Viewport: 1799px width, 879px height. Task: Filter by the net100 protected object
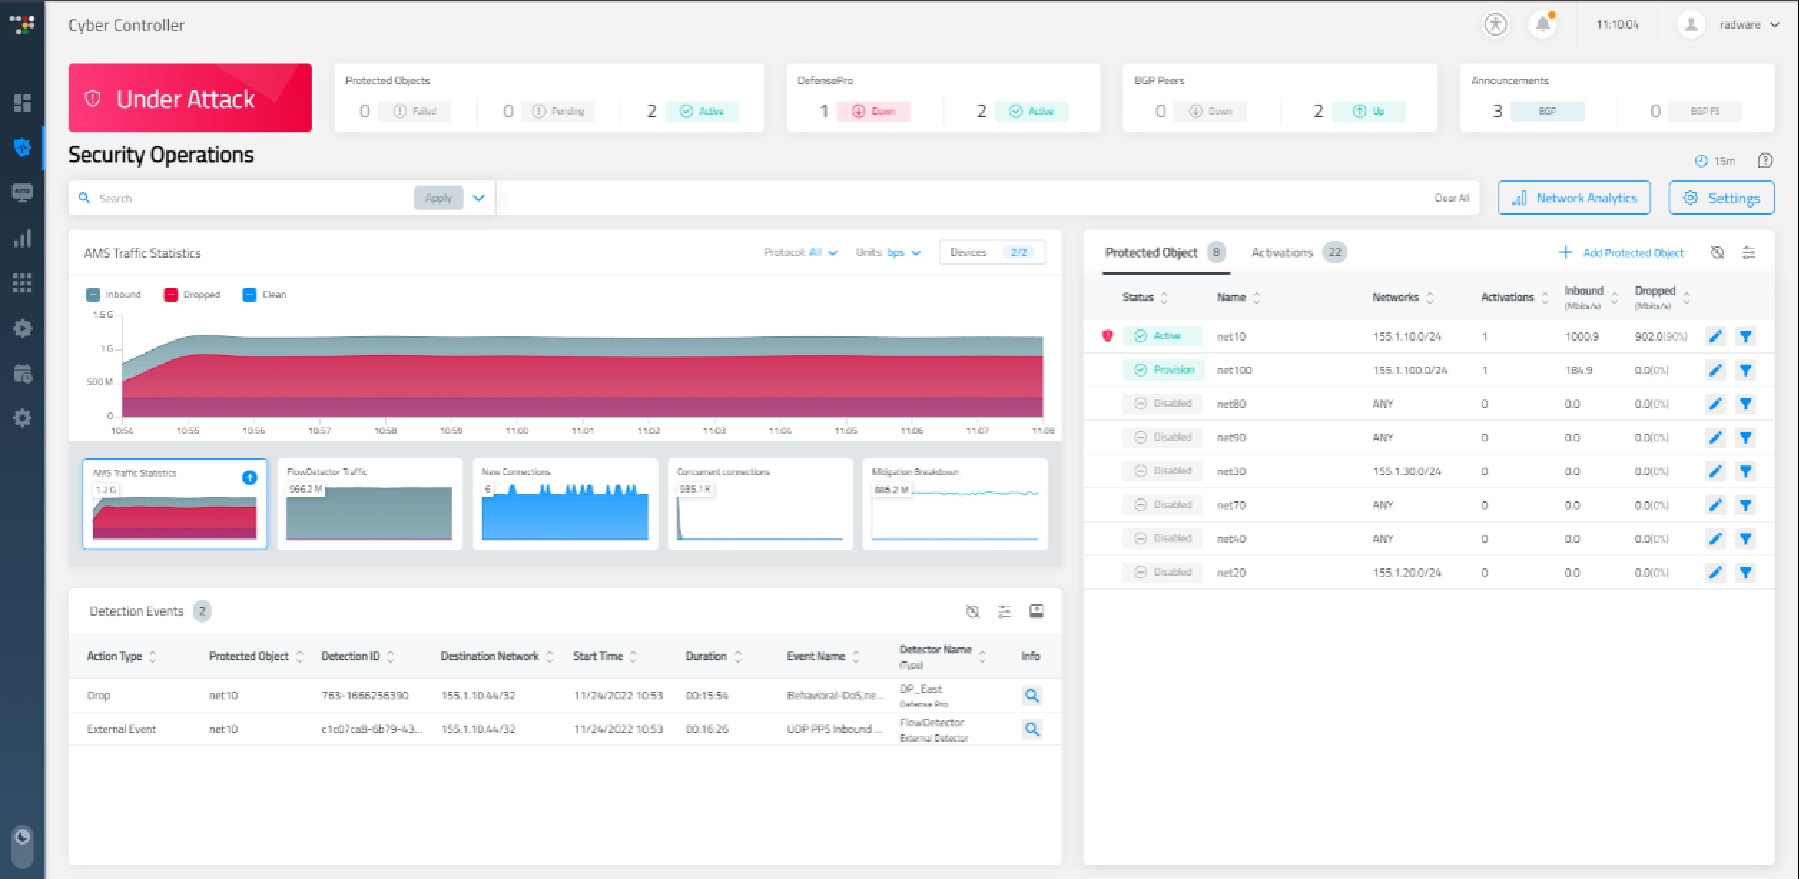pyautogui.click(x=1745, y=371)
